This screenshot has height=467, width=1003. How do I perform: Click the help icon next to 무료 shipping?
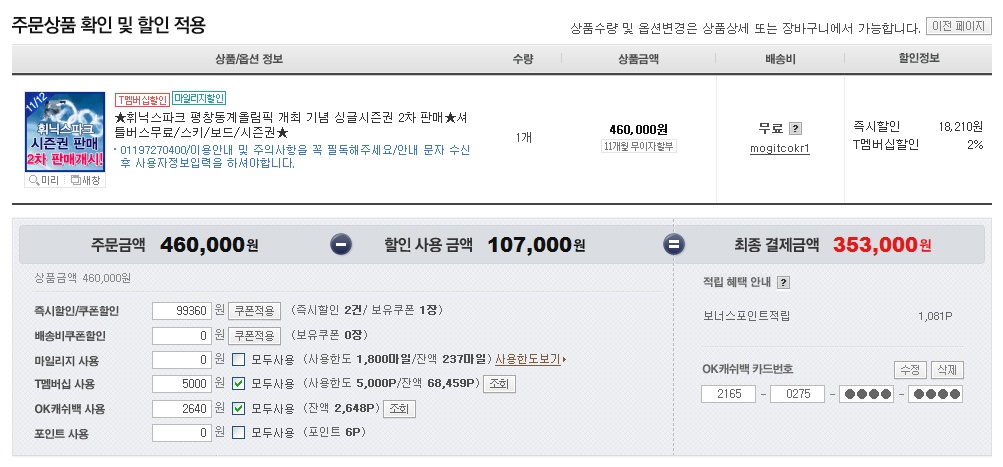coord(795,129)
